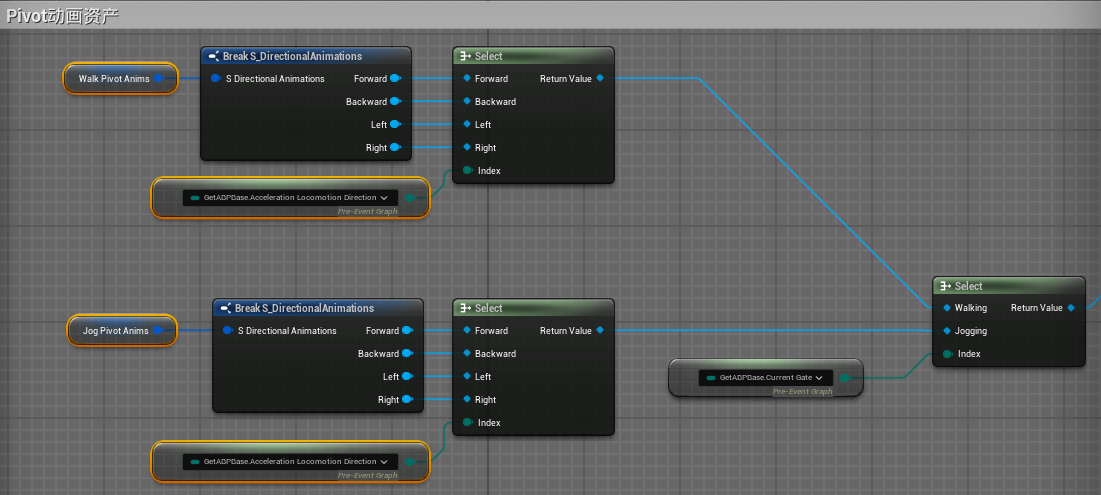Screen dimensions: 1101x495
Task: Click lower-left Select node Index pin
Action: pos(468,423)
